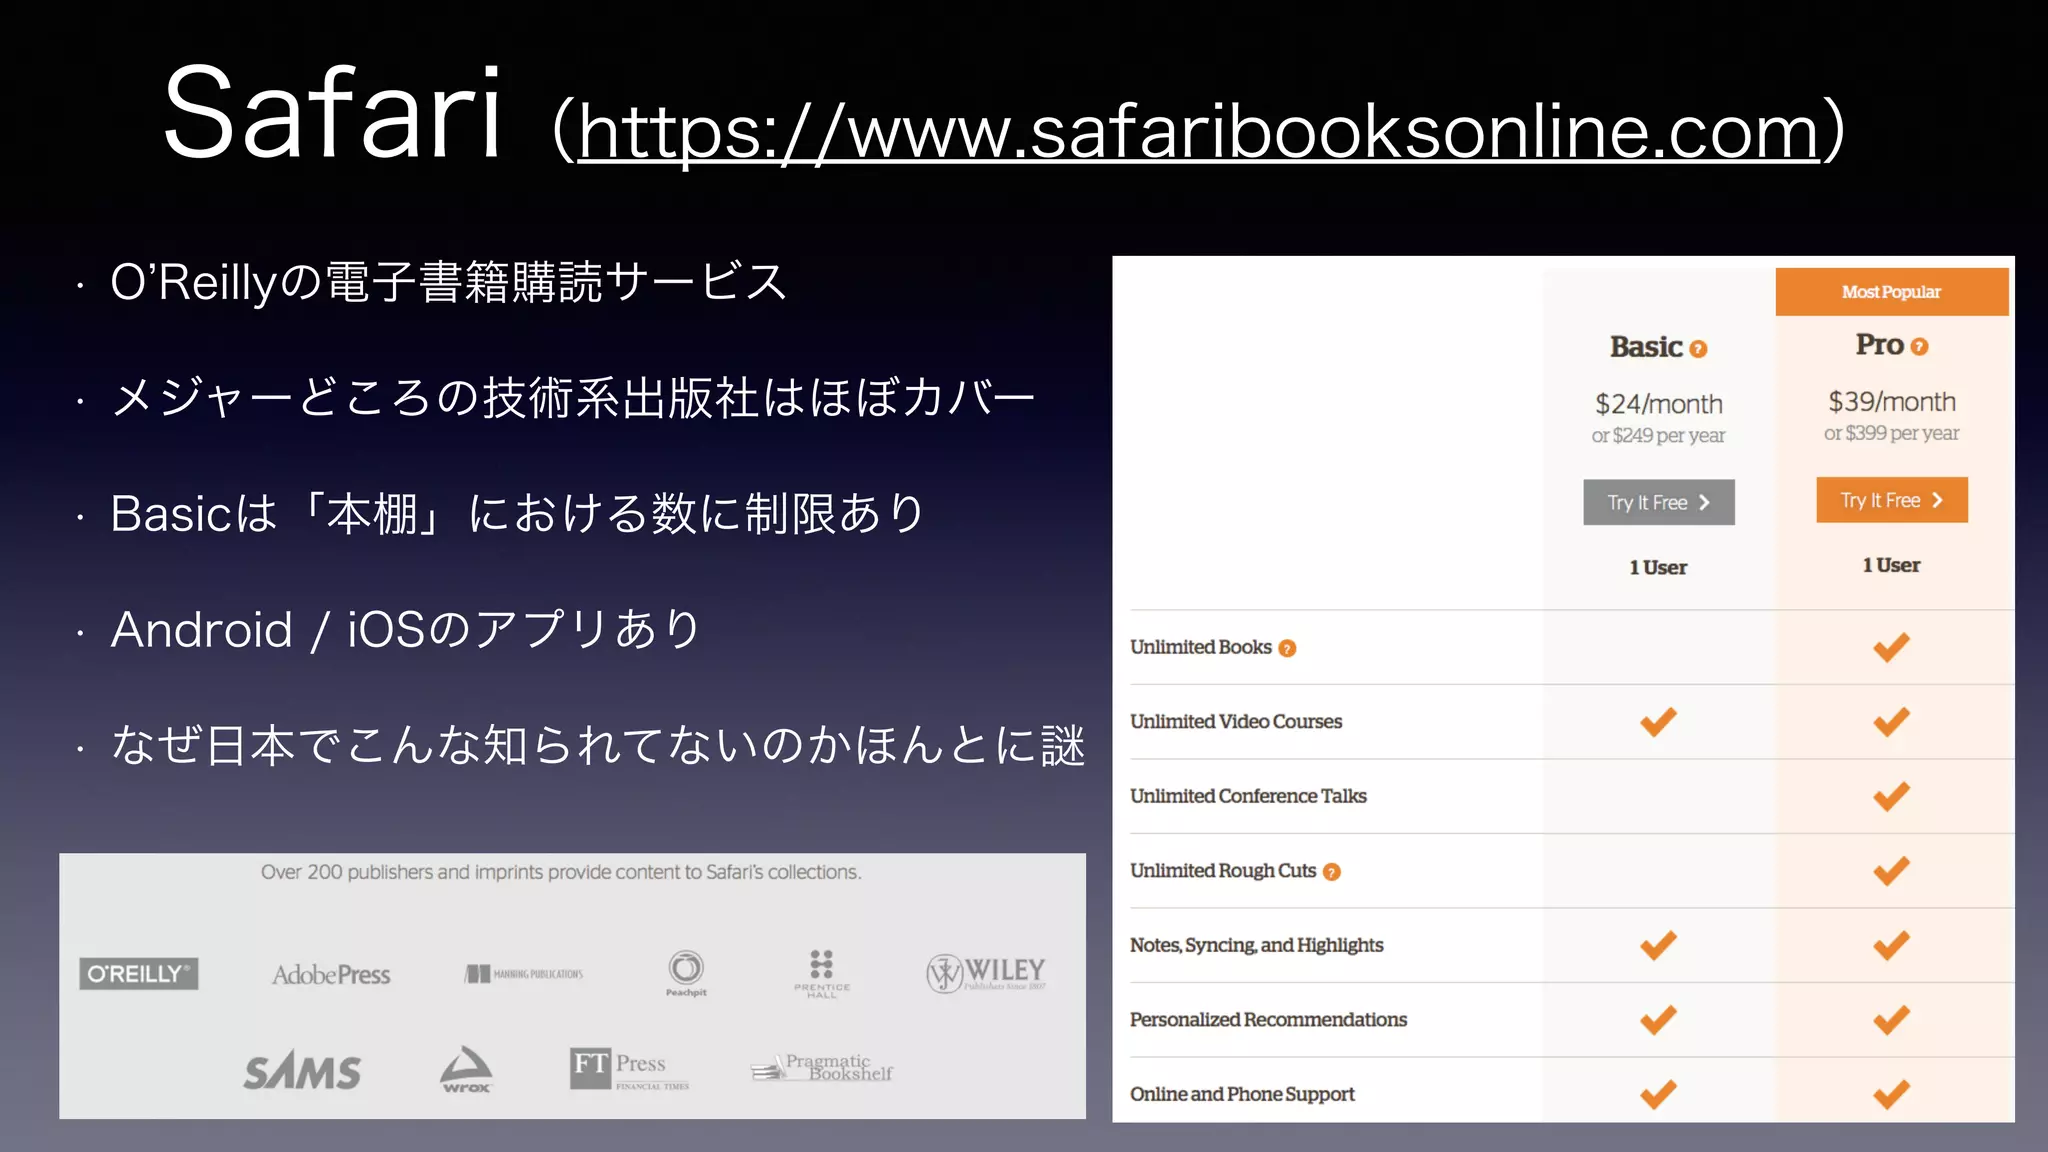This screenshot has height=1152, width=2048.
Task: Click the Basic checkmark for Notes, Syncing, and Highlights
Action: 1658,945
